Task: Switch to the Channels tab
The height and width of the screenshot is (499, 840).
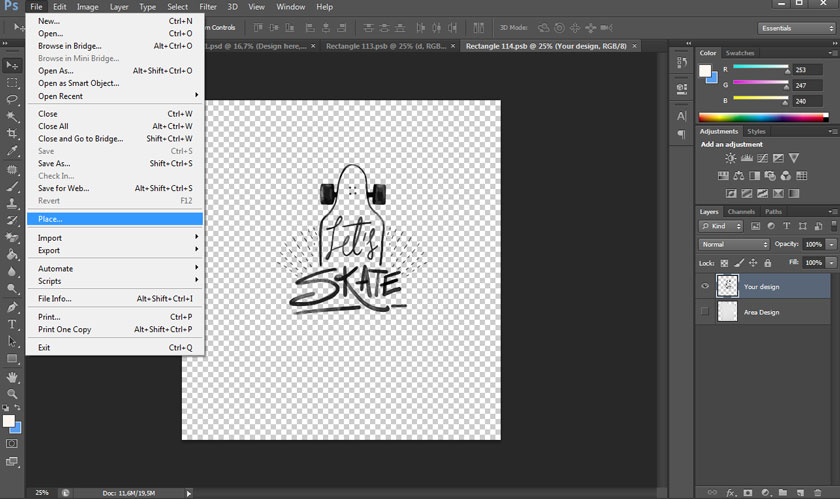Action: [x=741, y=212]
